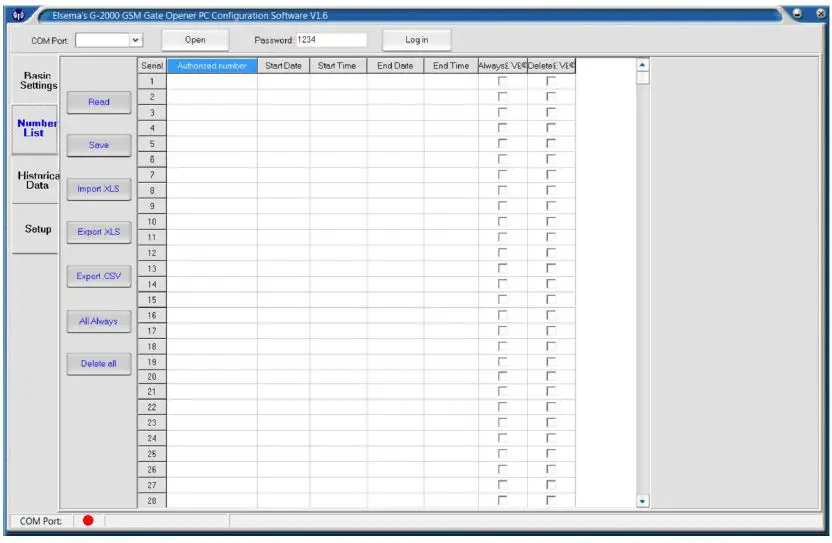Select the Authorized number column header

click(x=212, y=66)
